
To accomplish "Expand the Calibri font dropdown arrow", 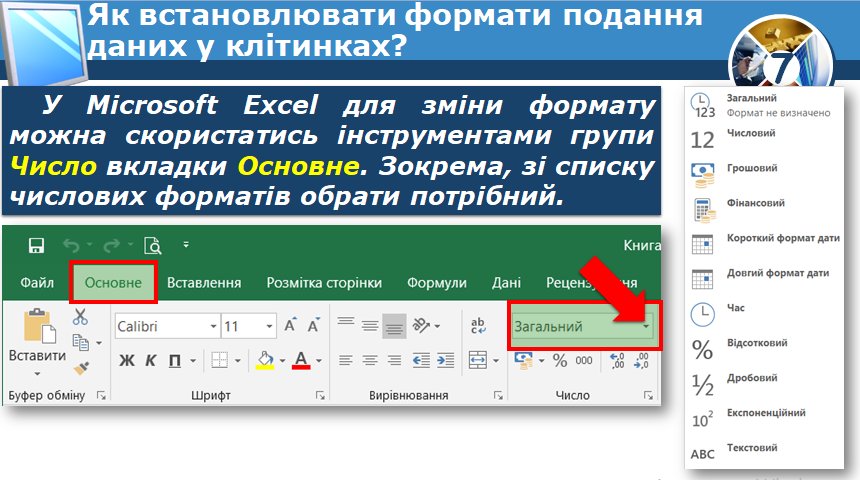I will 214,326.
